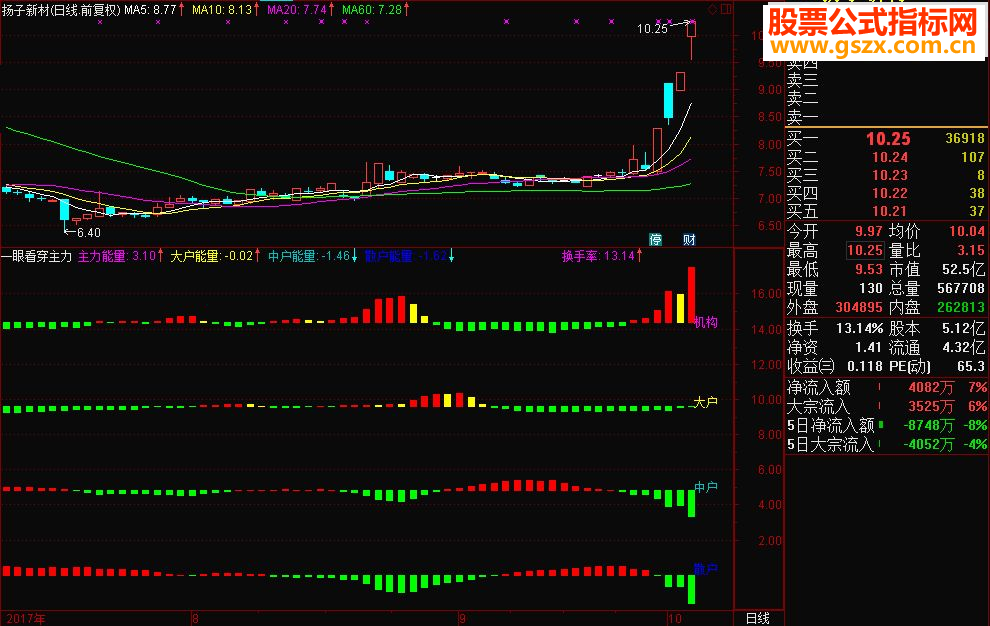The image size is (990, 626).
Task: Click the 最低 value 9.53
Action: 869,269
